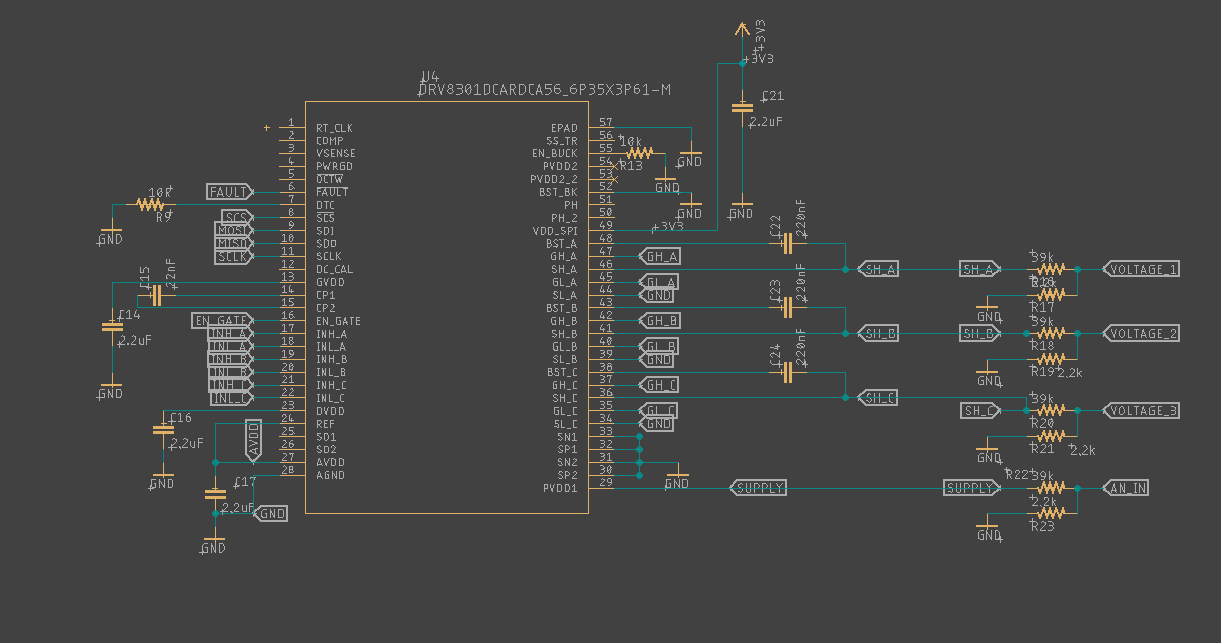
Task: Click the EPAD pin name
Action: (x=564, y=128)
